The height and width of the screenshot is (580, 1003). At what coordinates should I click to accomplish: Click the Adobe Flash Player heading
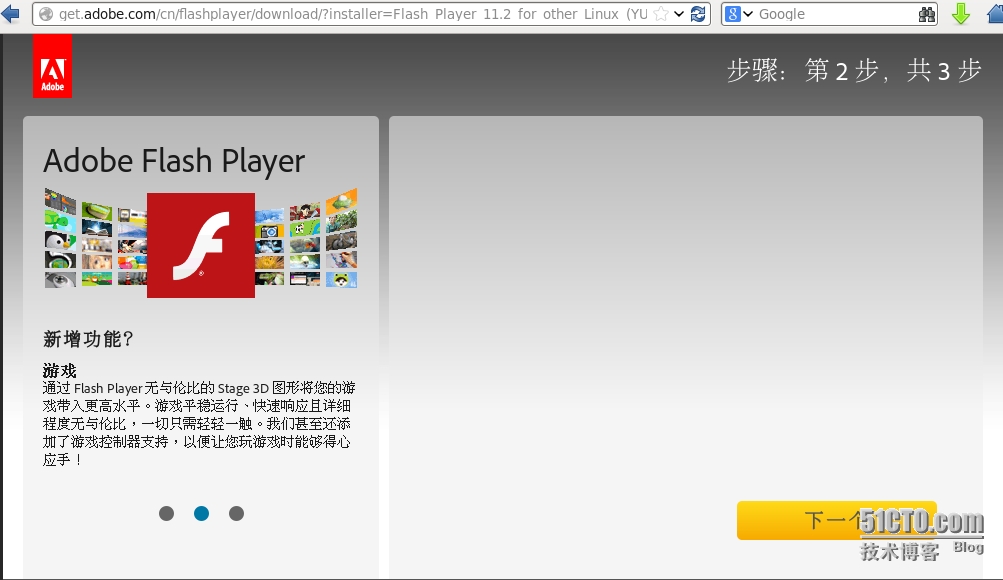(x=174, y=161)
